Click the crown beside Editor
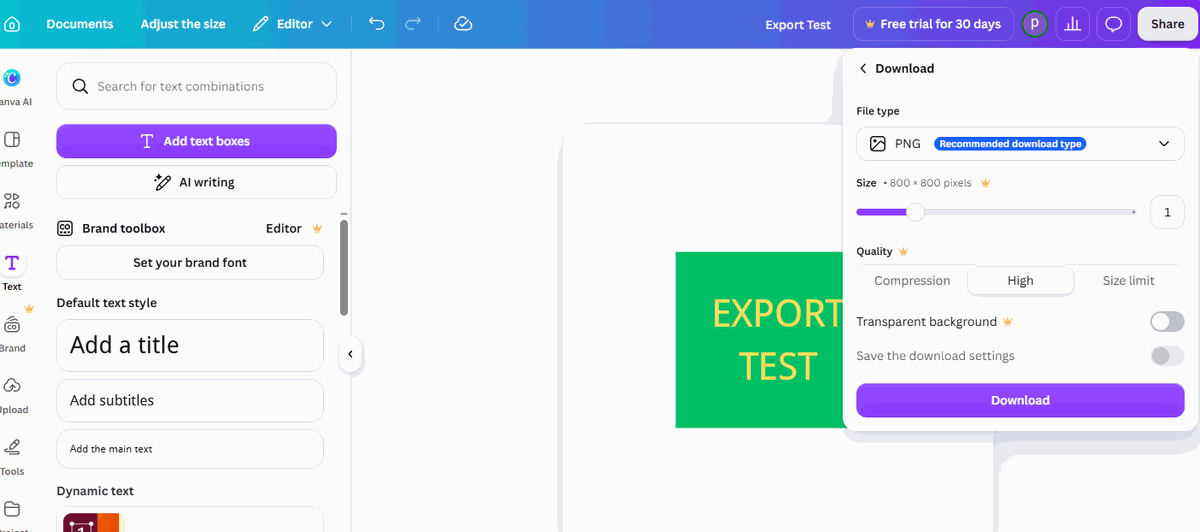1200x532 pixels. point(317,228)
